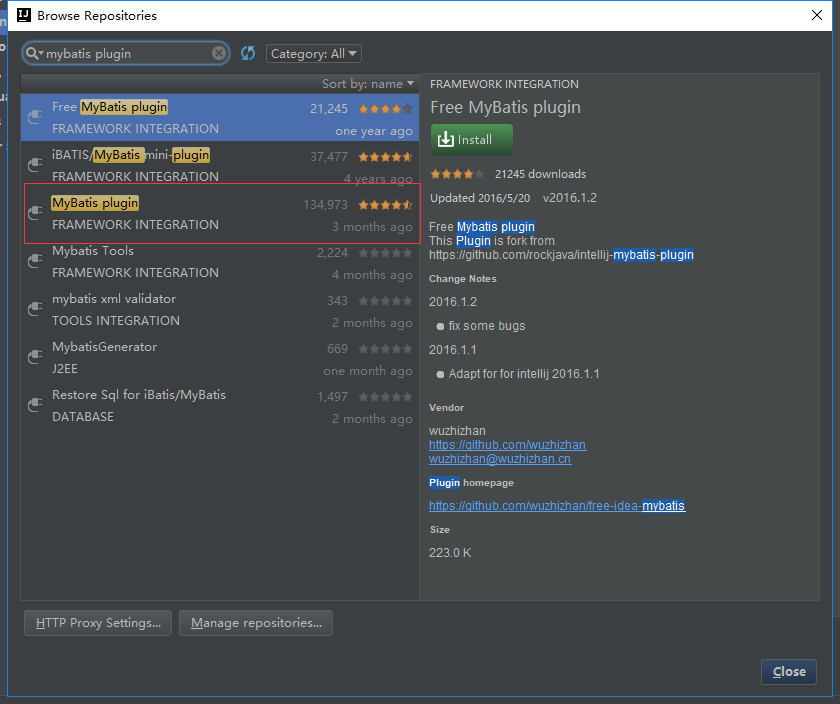Click plug icon of Restore Sql row
840x704 pixels.
coord(35,405)
